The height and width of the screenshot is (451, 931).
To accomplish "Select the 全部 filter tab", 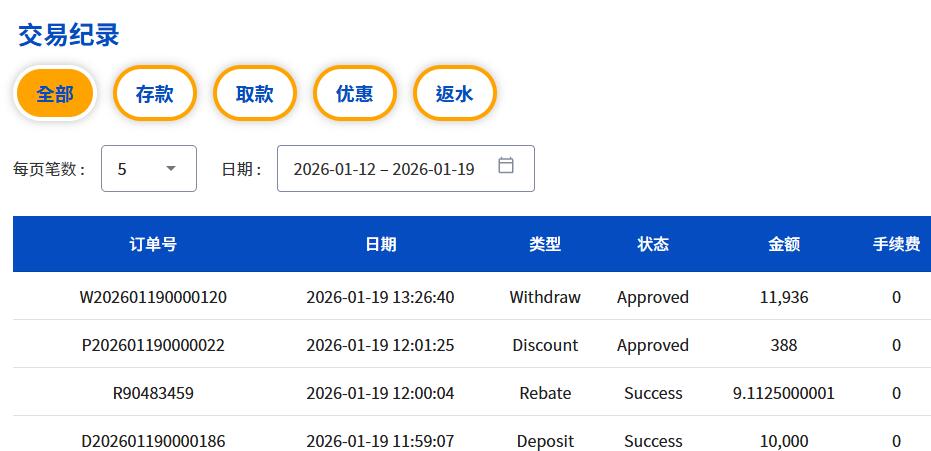I will [55, 94].
